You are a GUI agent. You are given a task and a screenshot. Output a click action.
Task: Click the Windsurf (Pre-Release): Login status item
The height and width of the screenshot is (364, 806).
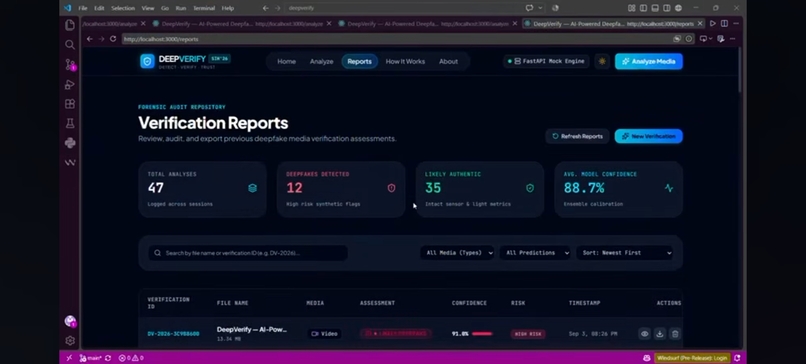(692, 358)
